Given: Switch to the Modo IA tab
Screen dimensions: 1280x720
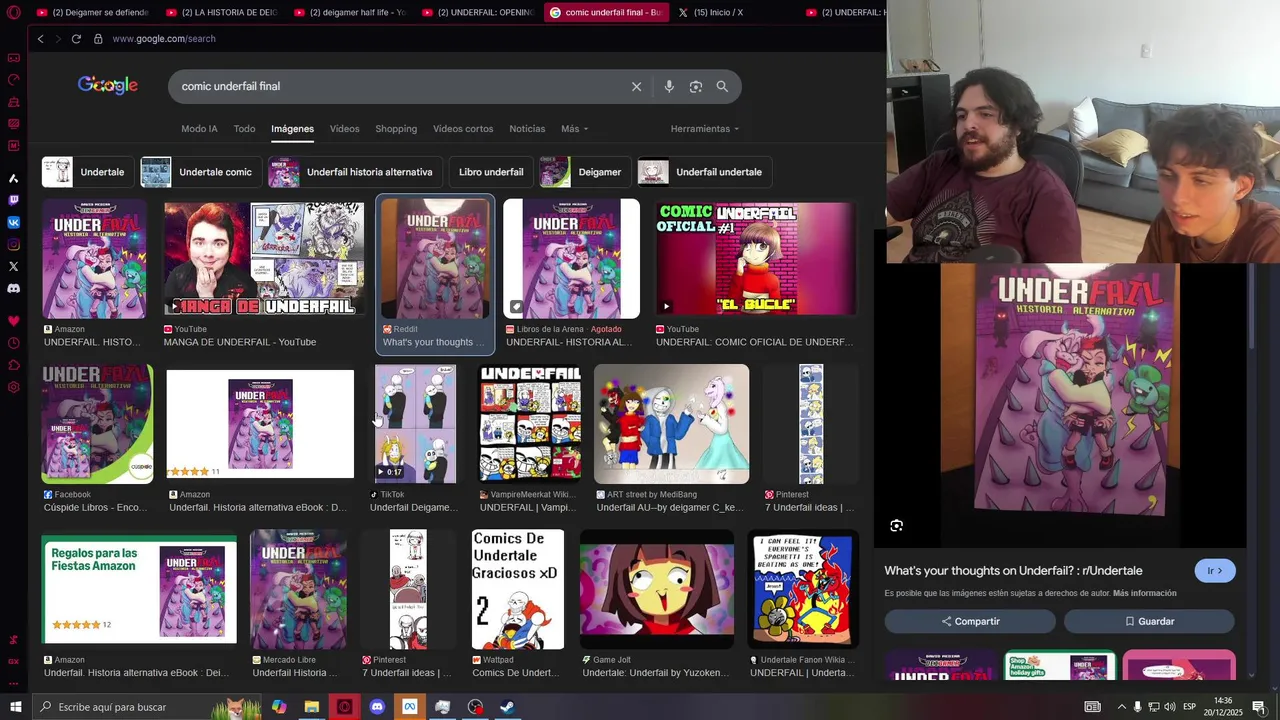Looking at the screenshot, I should (x=199, y=129).
